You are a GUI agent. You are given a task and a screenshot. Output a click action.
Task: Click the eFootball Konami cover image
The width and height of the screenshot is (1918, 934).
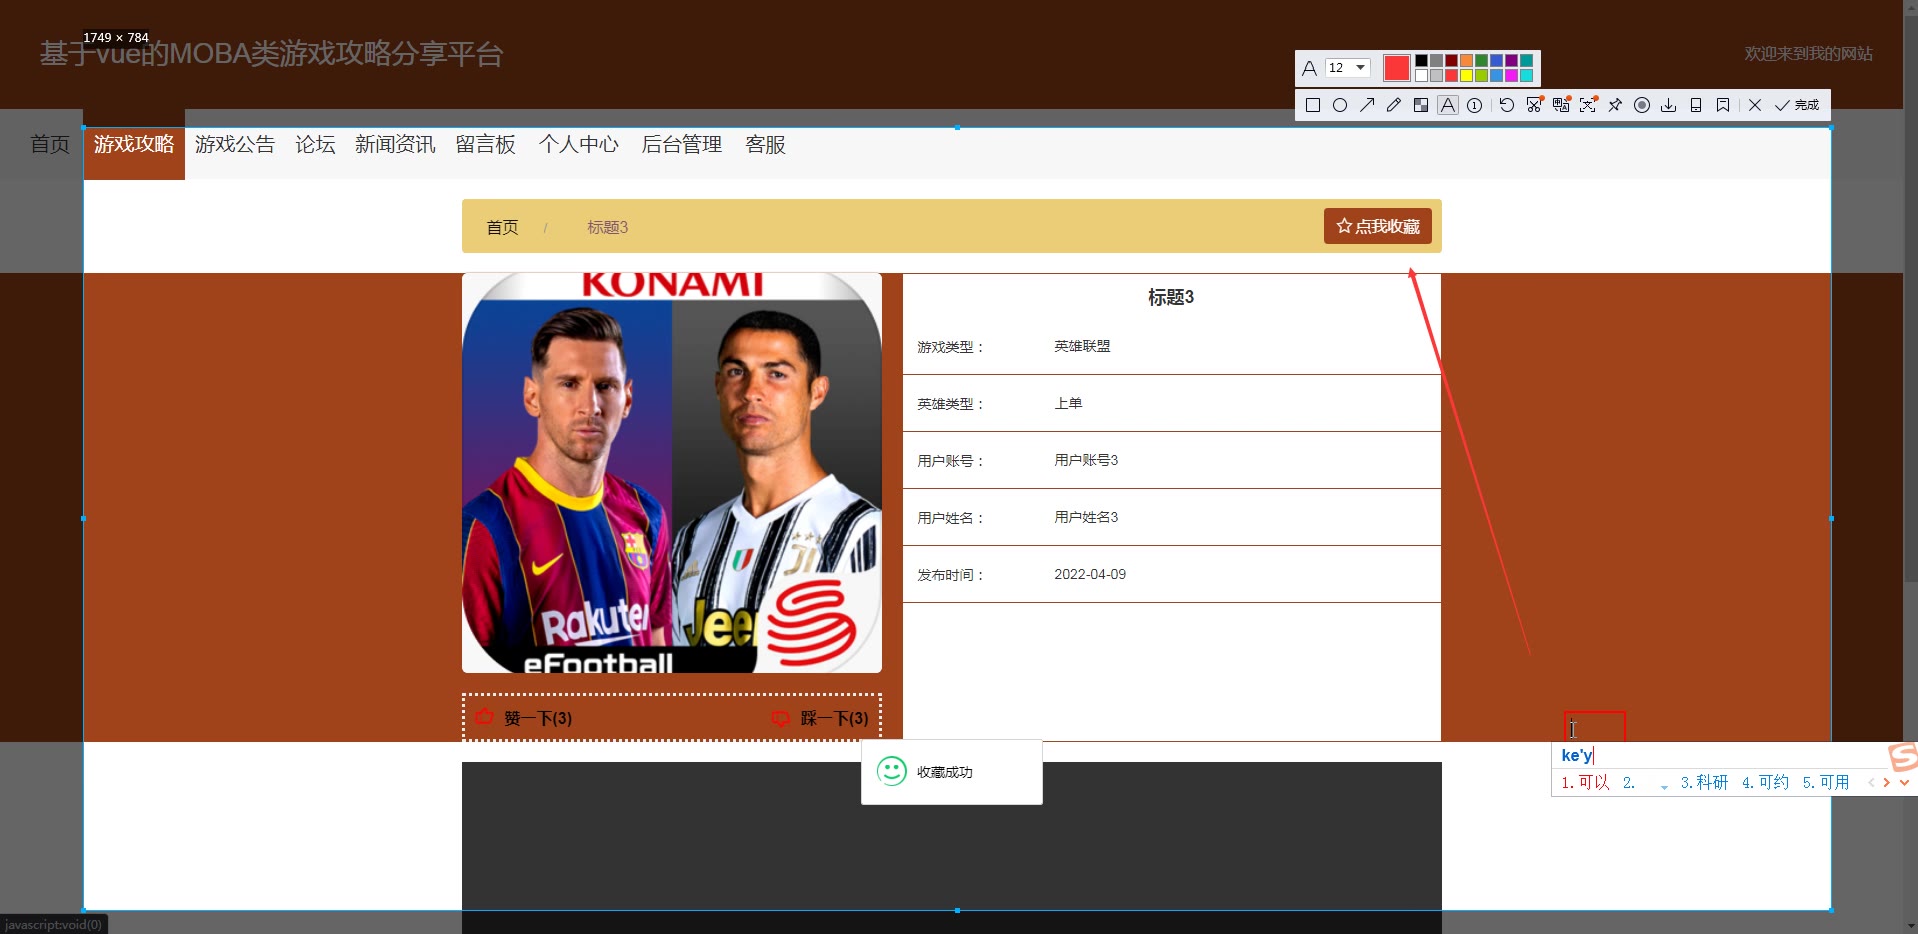click(x=672, y=473)
